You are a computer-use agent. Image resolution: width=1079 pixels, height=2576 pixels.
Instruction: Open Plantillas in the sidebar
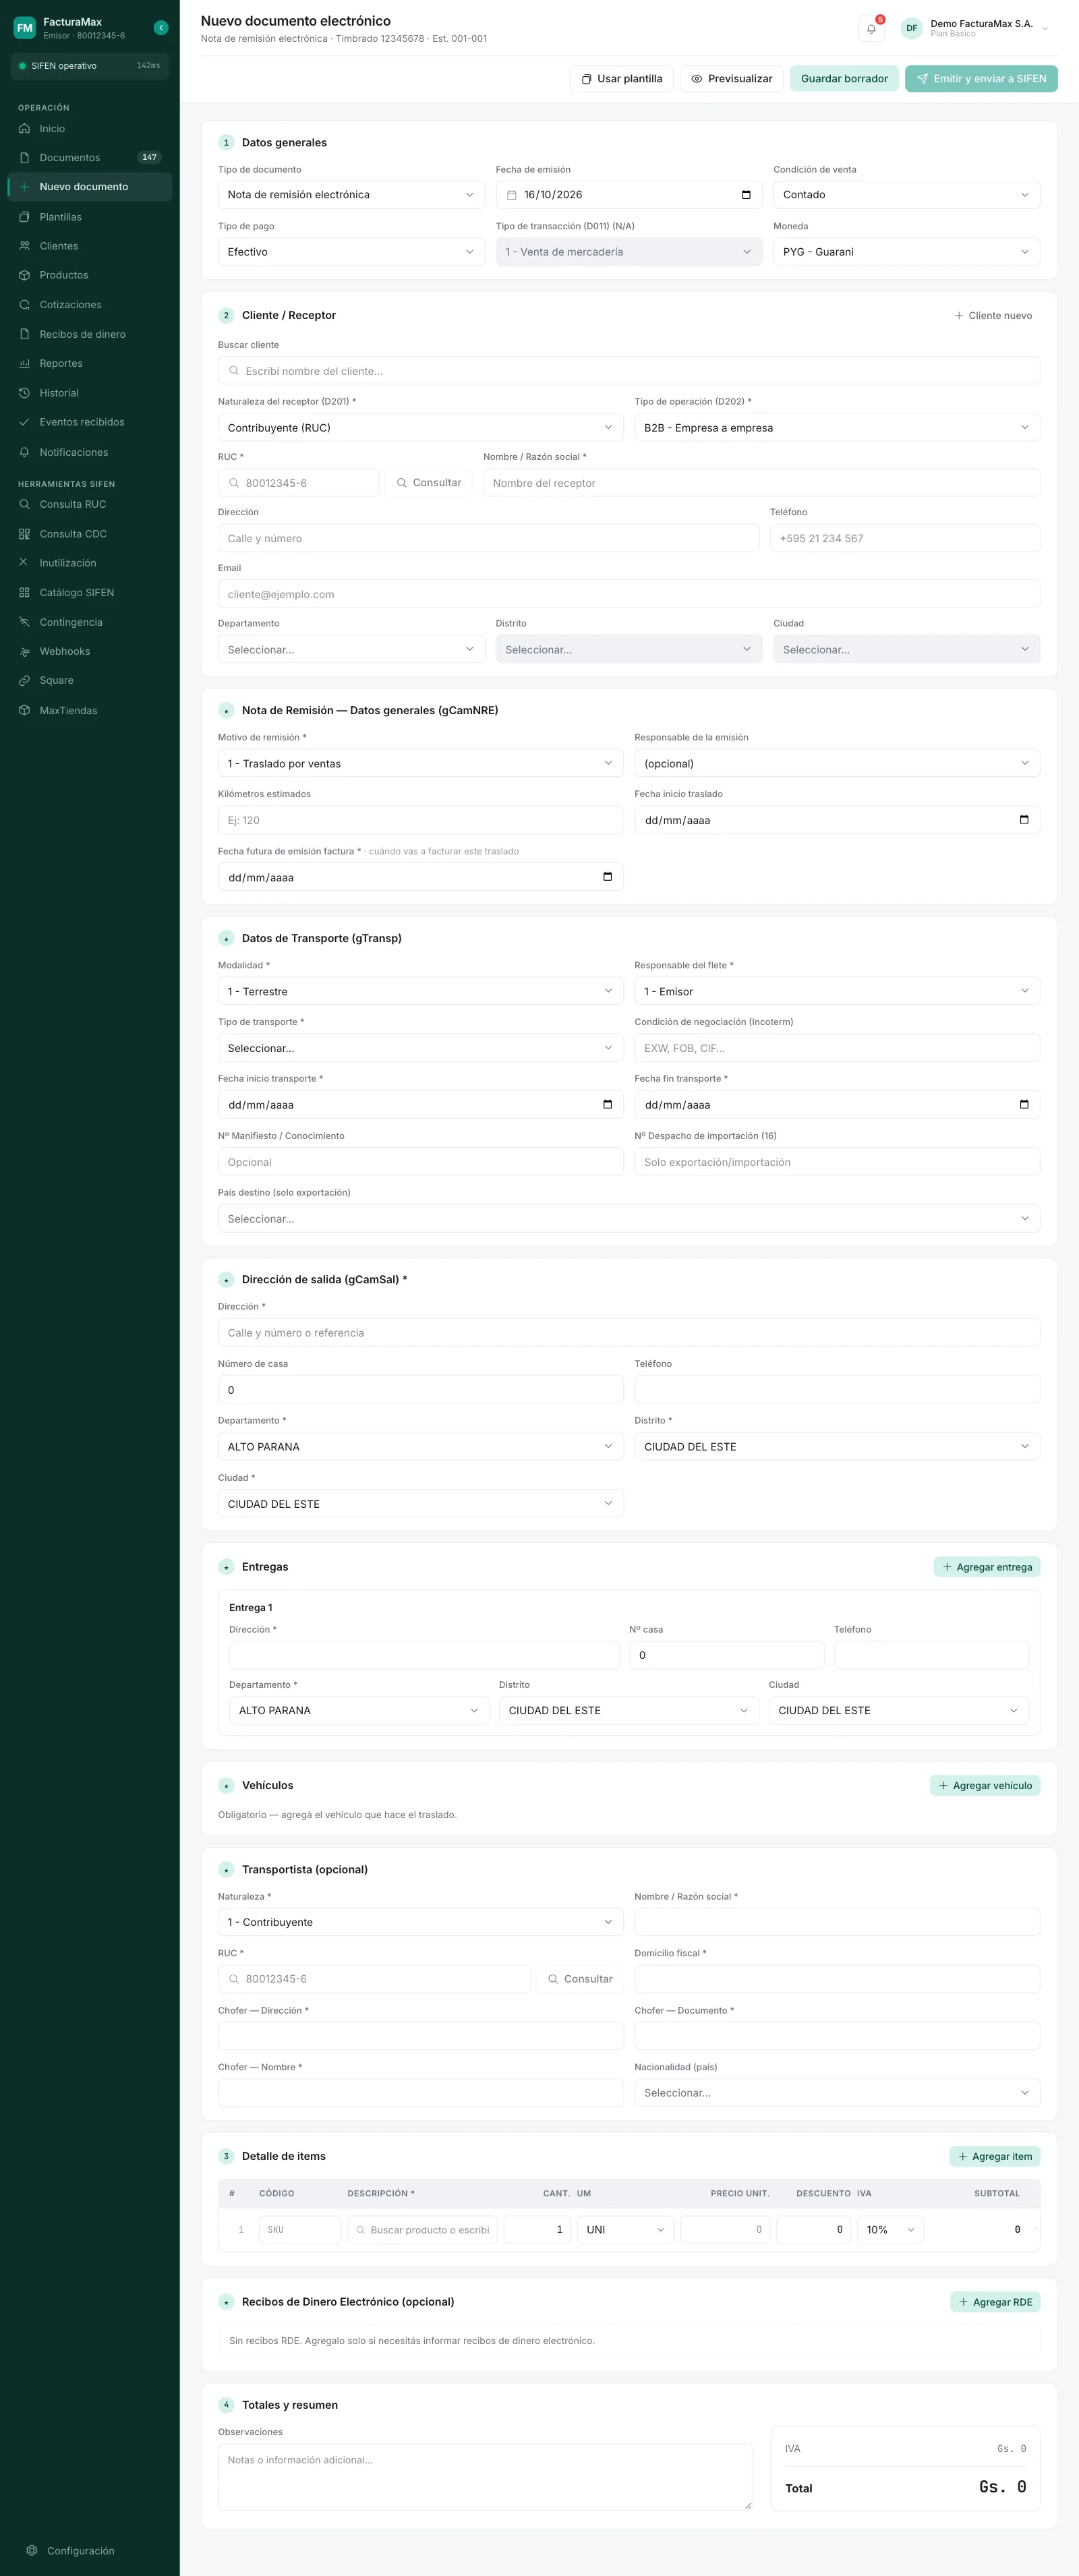[90, 217]
